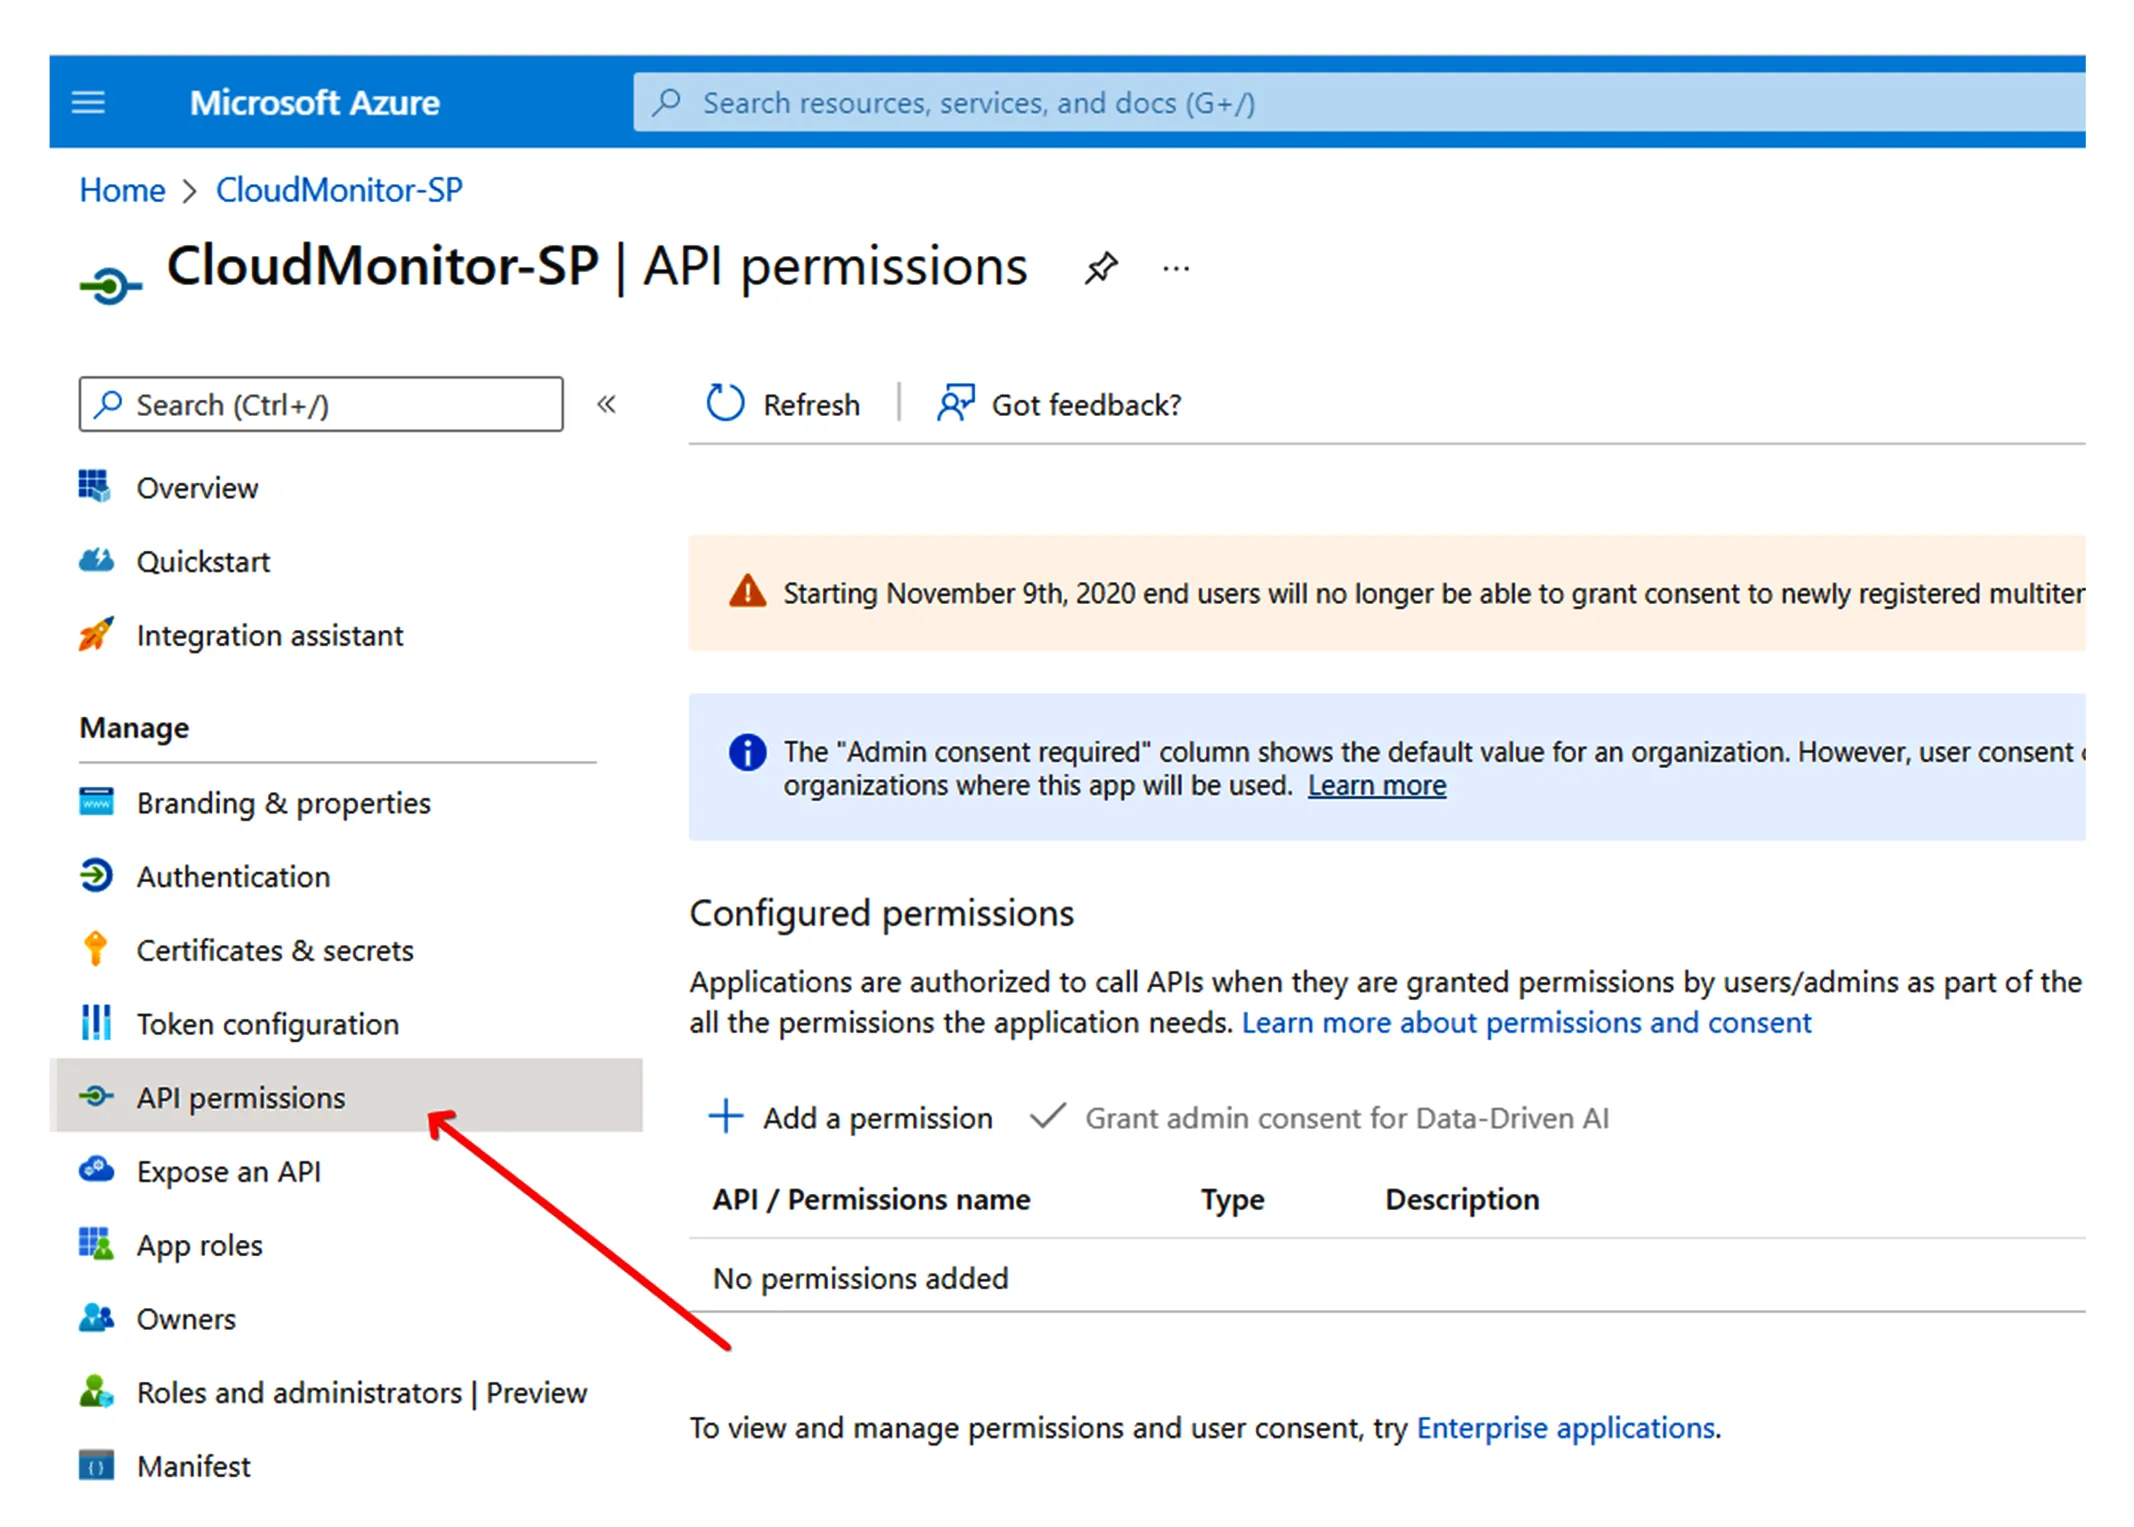2134x1527 pixels.
Task: Click the Authentication arrow icon
Action: click(x=96, y=875)
